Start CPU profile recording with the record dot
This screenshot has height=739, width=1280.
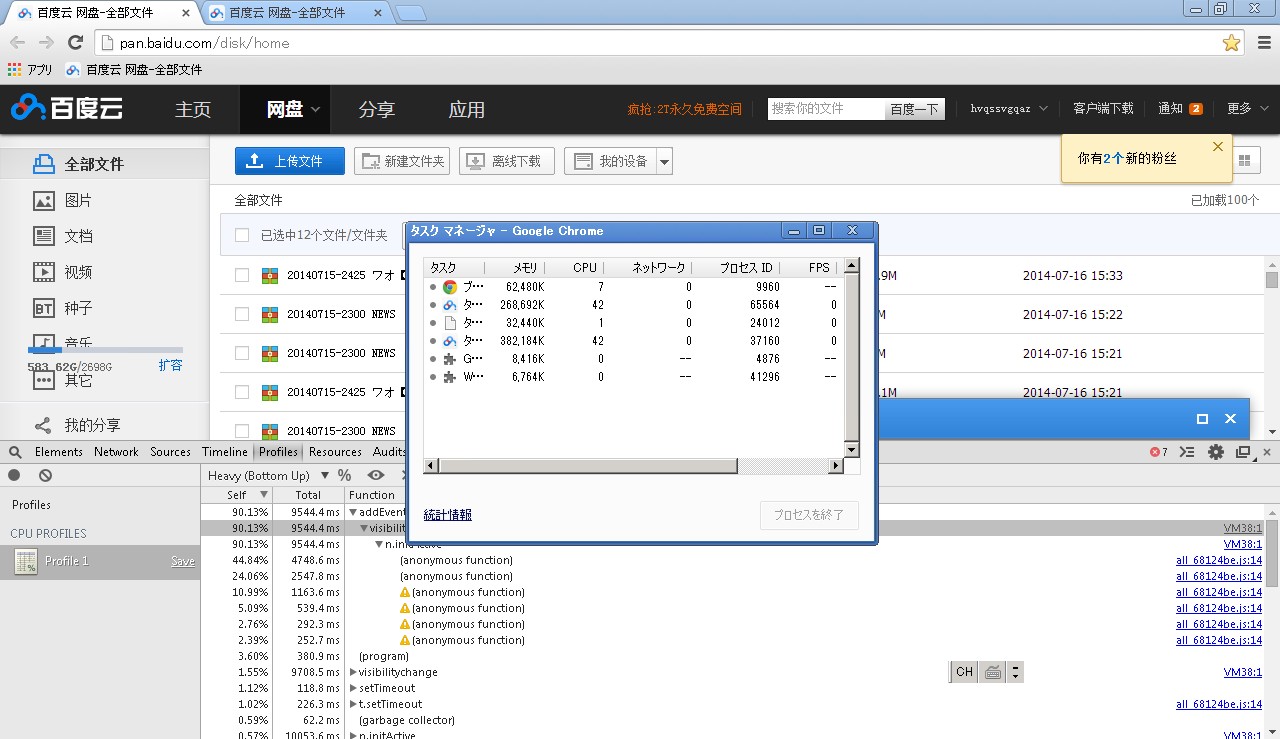coord(14,476)
